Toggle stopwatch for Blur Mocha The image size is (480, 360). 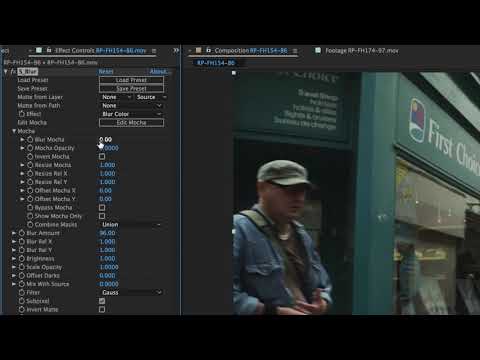coord(30,140)
